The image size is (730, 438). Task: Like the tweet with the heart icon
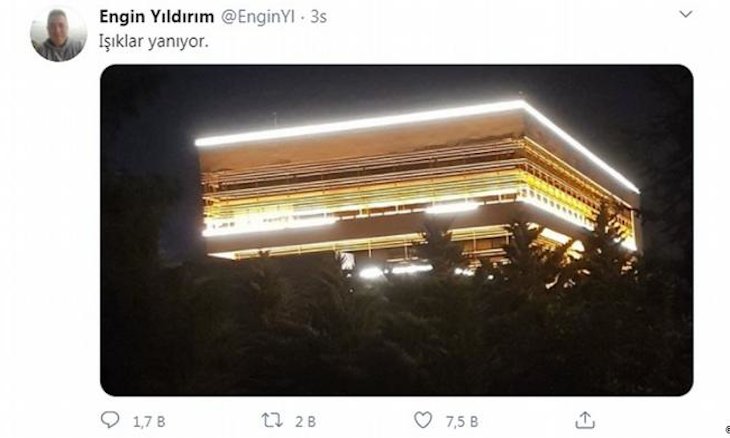[x=423, y=420]
